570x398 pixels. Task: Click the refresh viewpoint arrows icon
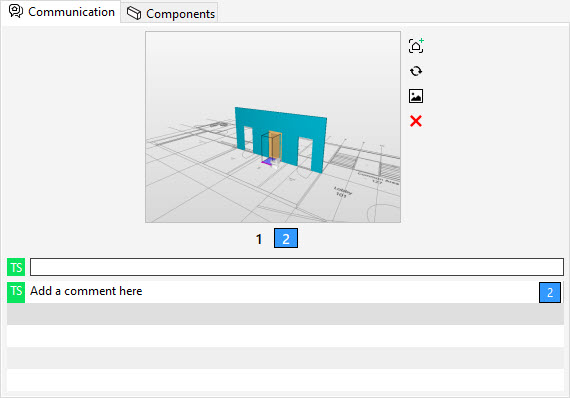(x=416, y=71)
